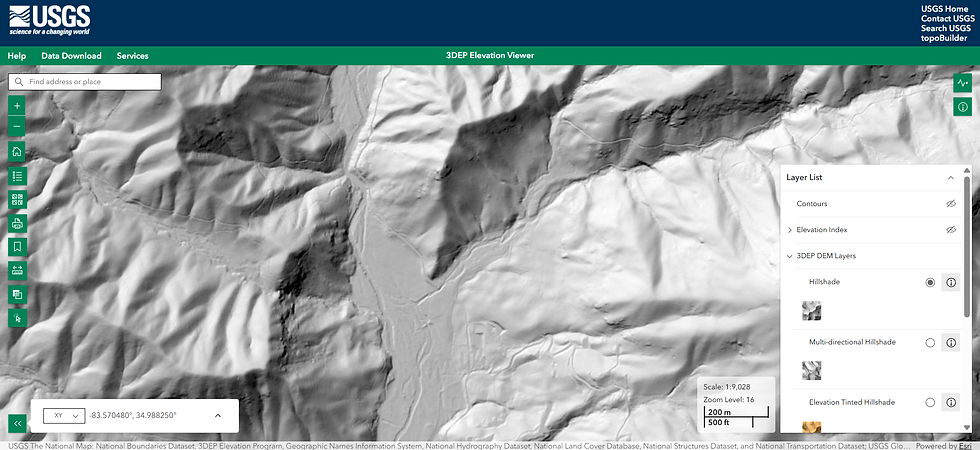Open info for Elevation Tinted Hillshade
Image resolution: width=980 pixels, height=450 pixels.
point(951,402)
